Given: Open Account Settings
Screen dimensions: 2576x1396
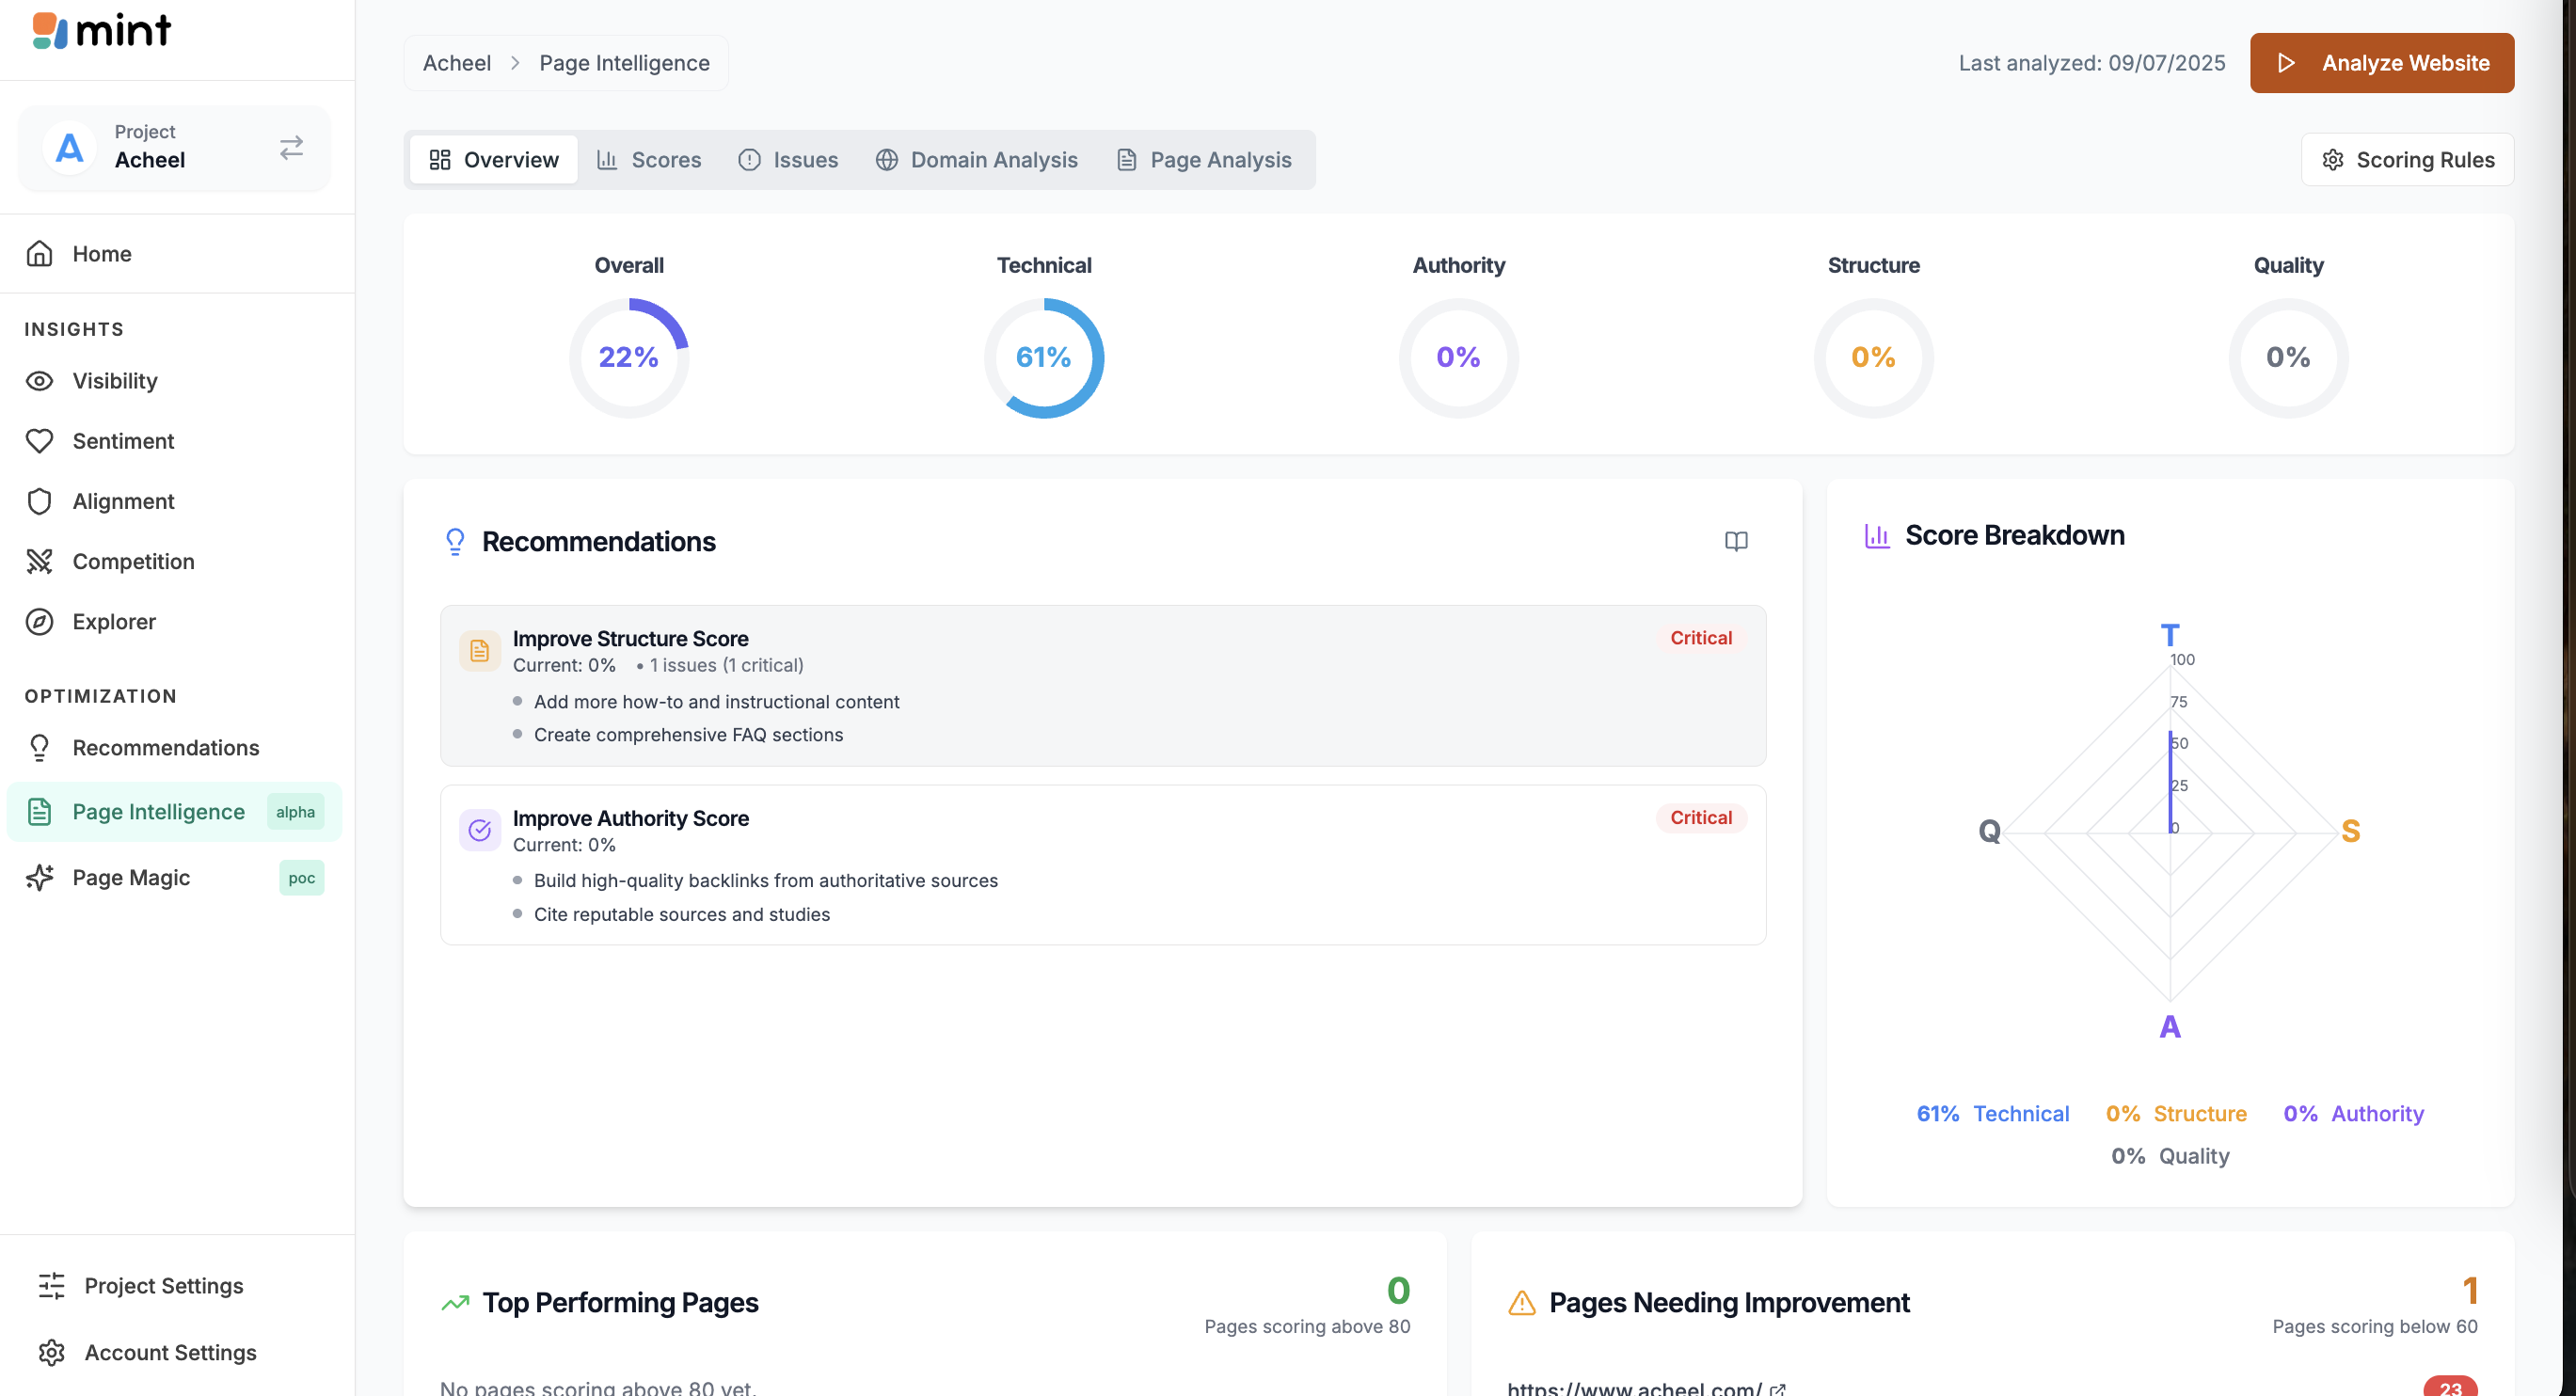Looking at the screenshot, I should (x=170, y=1352).
